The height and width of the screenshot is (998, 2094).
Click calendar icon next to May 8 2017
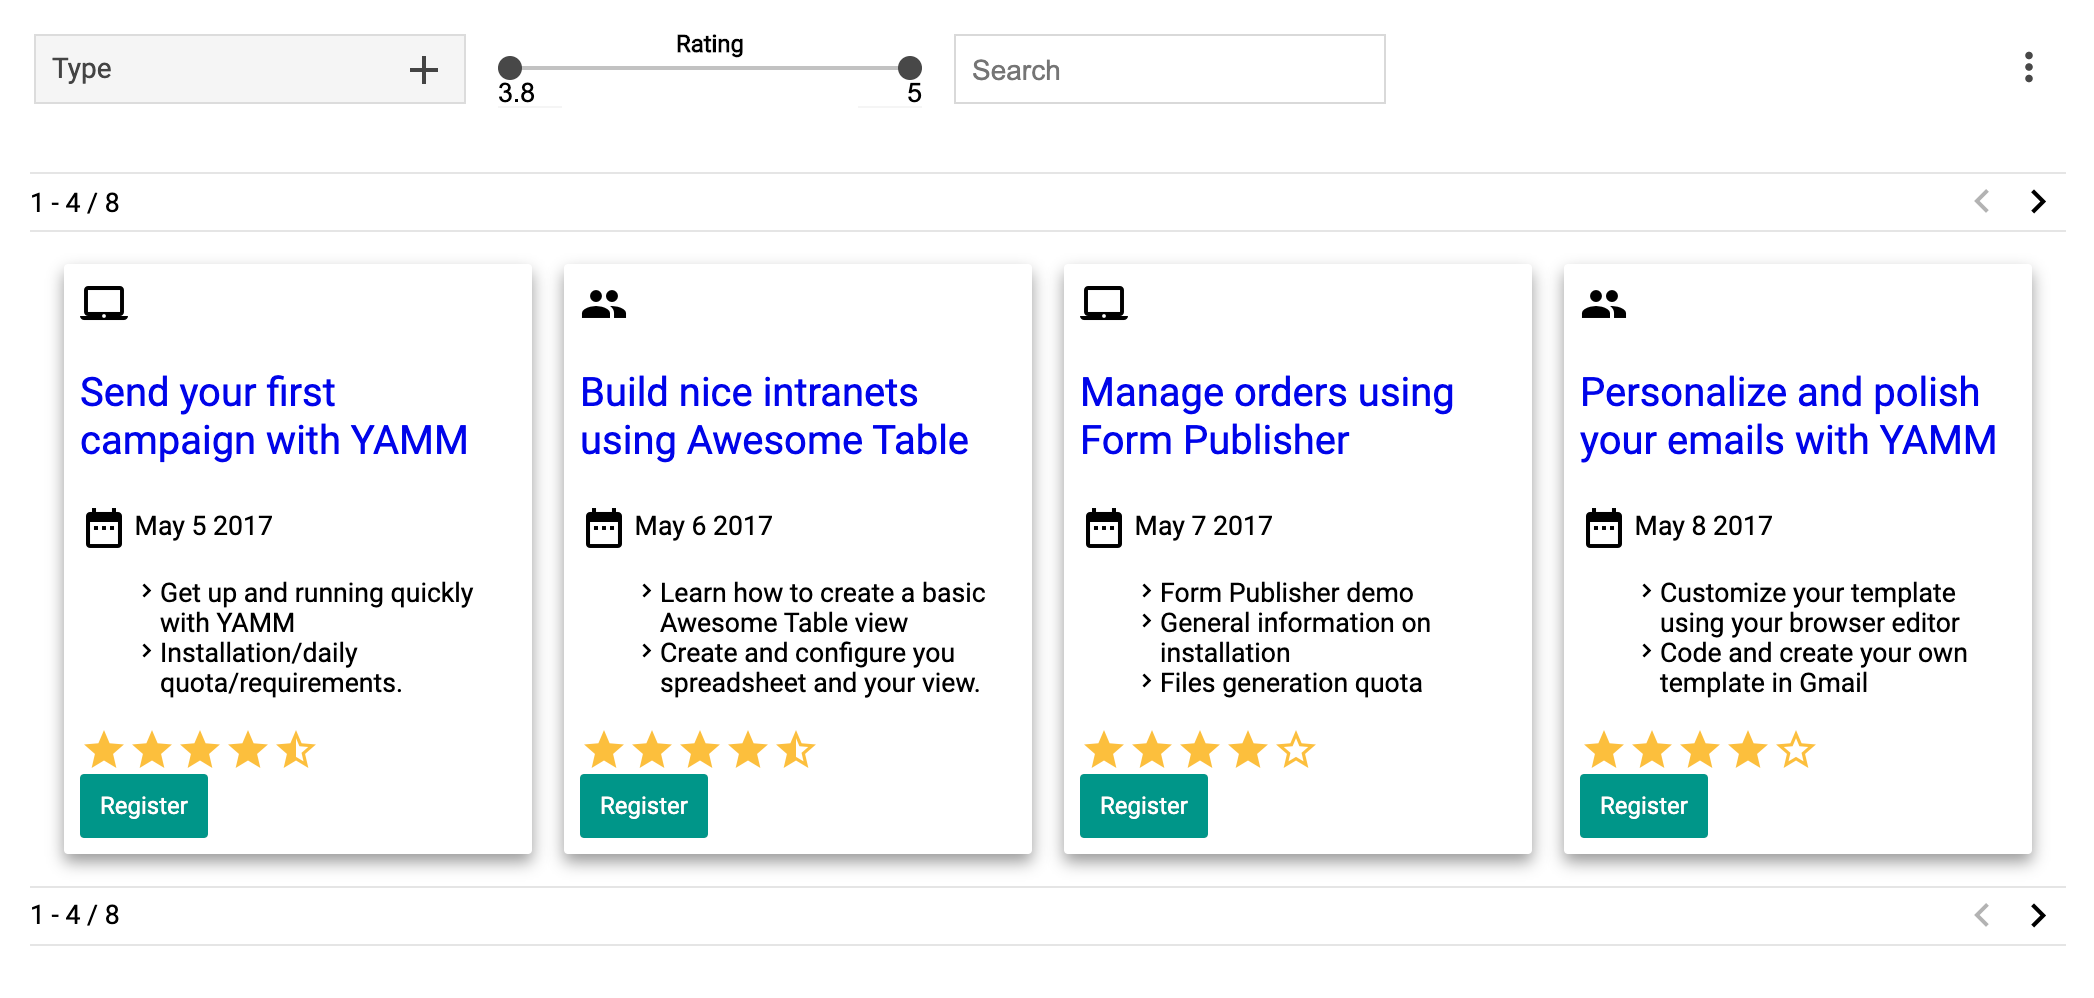pyautogui.click(x=1604, y=527)
